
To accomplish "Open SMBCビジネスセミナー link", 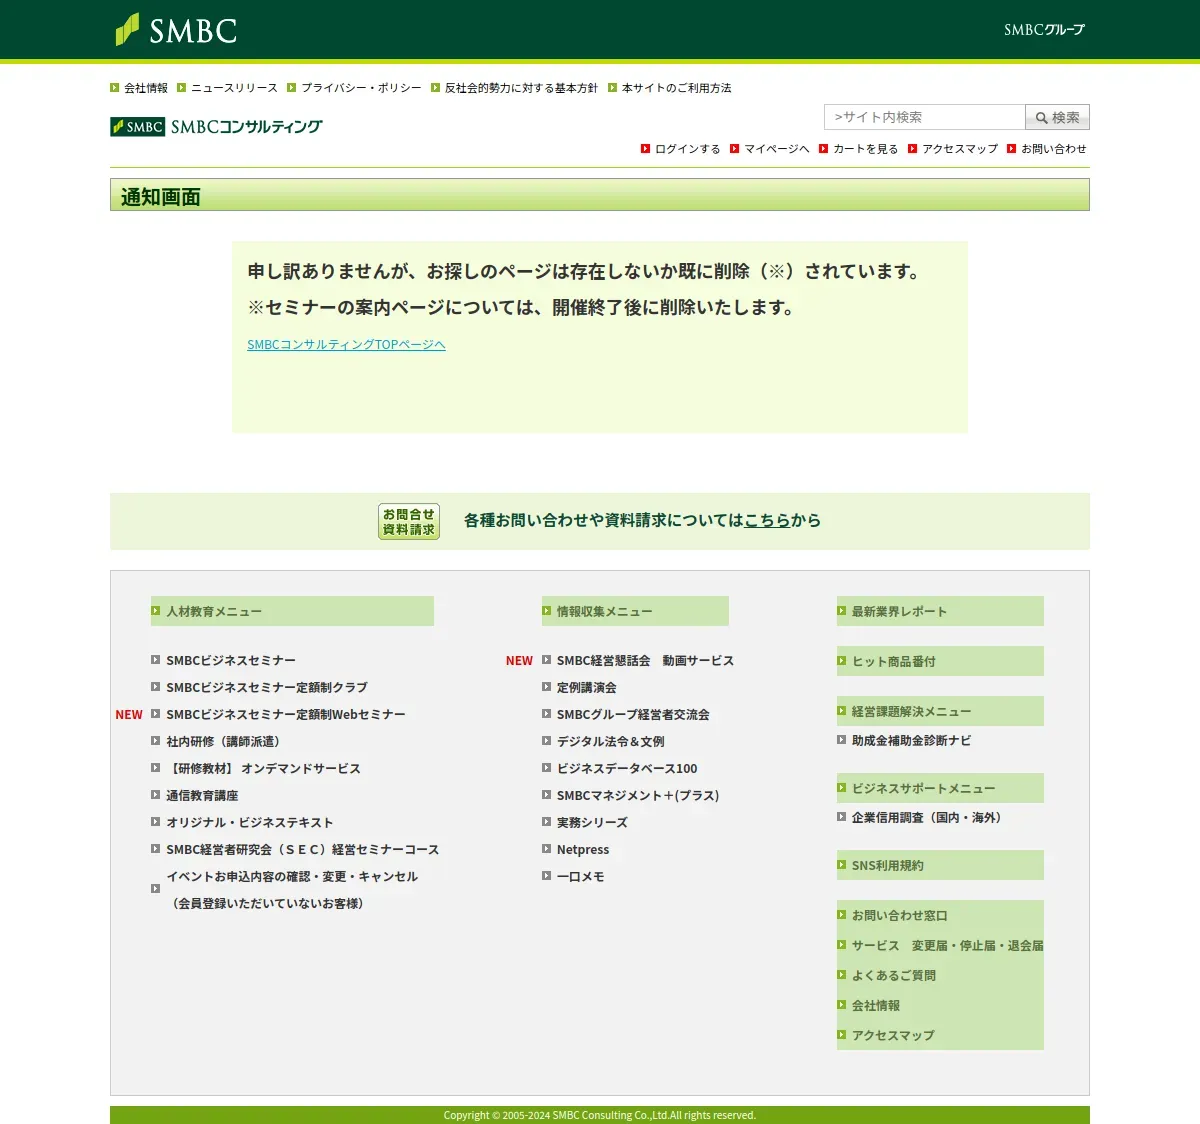I will (x=231, y=661).
